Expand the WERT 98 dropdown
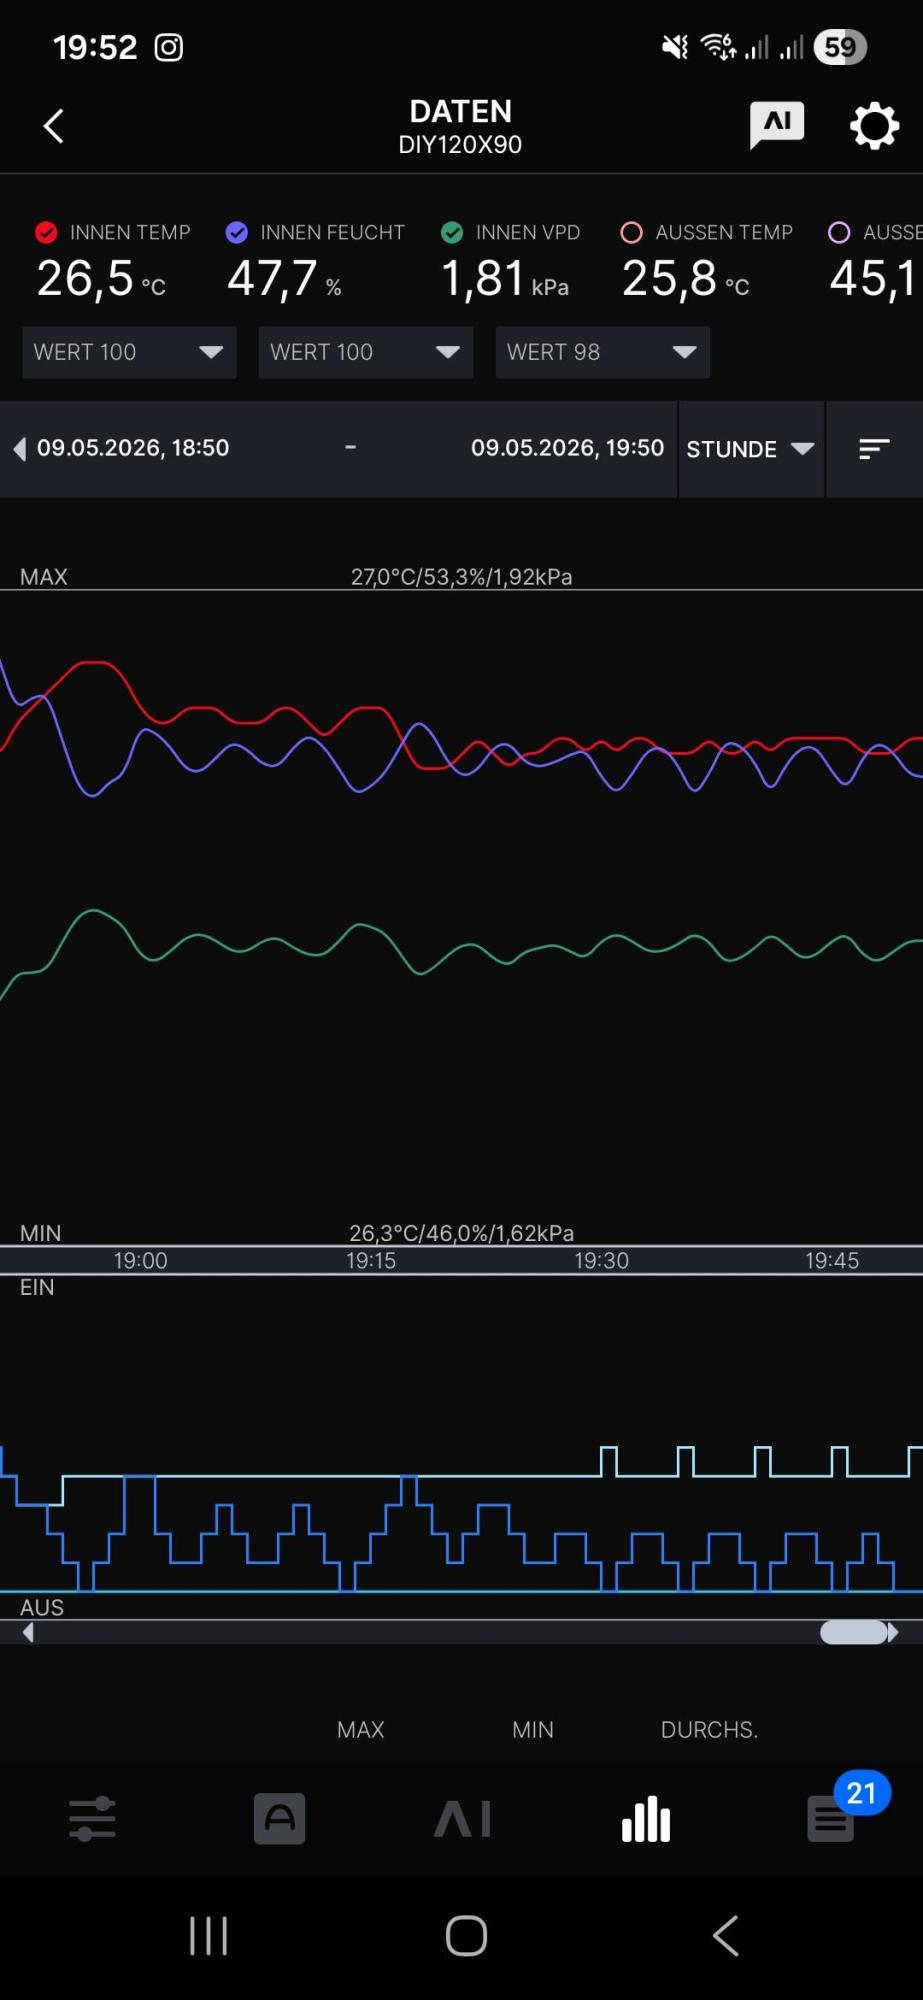 tap(602, 352)
